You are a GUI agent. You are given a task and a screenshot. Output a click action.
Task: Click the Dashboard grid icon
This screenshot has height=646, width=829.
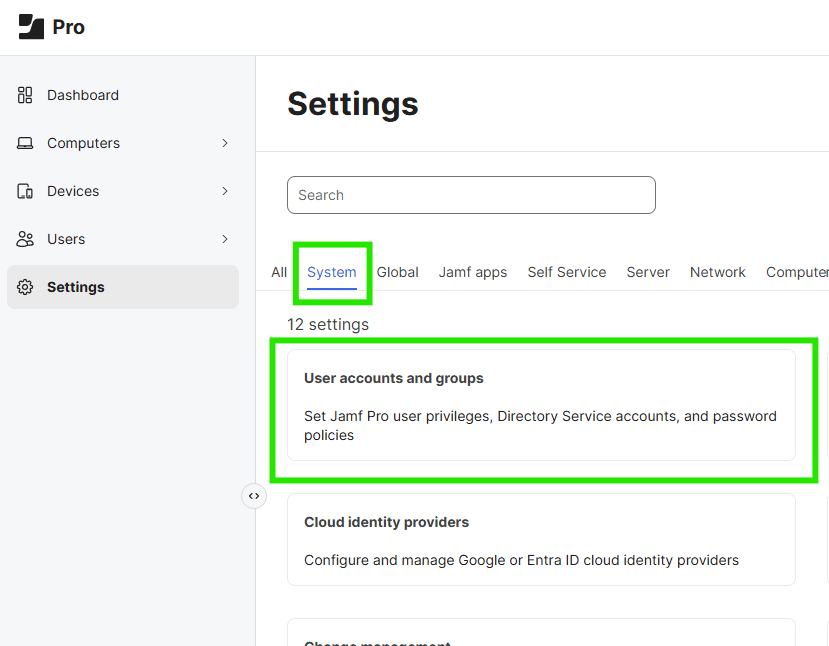[x=25, y=95]
